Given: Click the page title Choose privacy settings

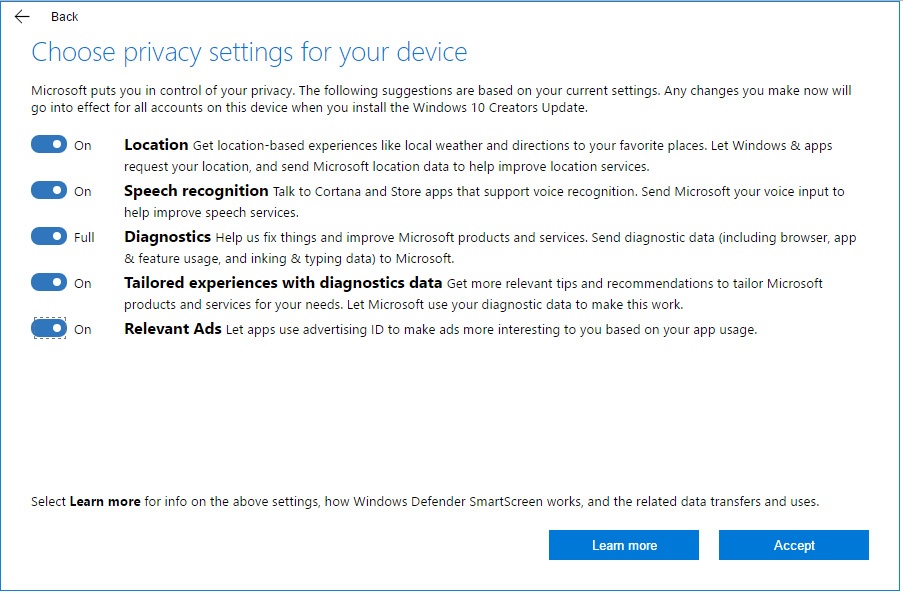Looking at the screenshot, I should [250, 52].
